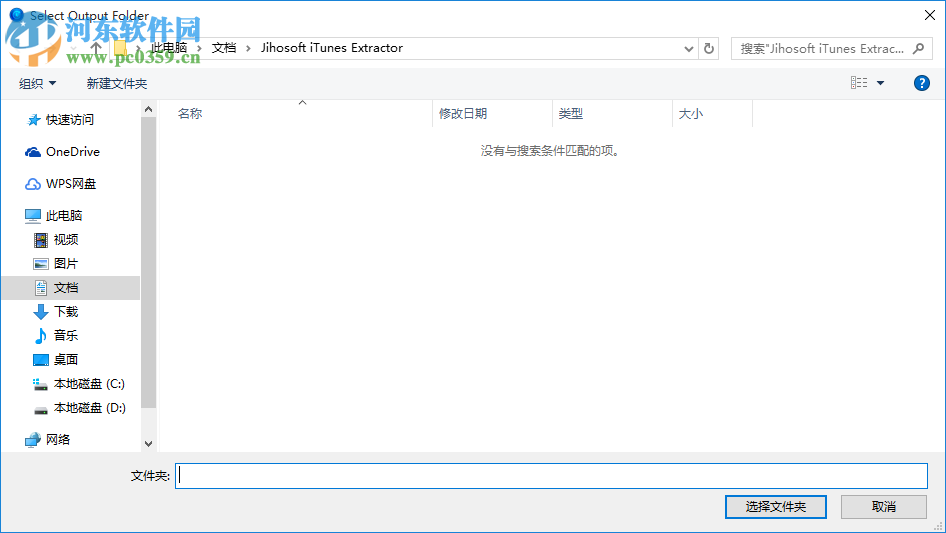Click the refresh icon in address bar
The image size is (946, 533).
pyautogui.click(x=709, y=48)
